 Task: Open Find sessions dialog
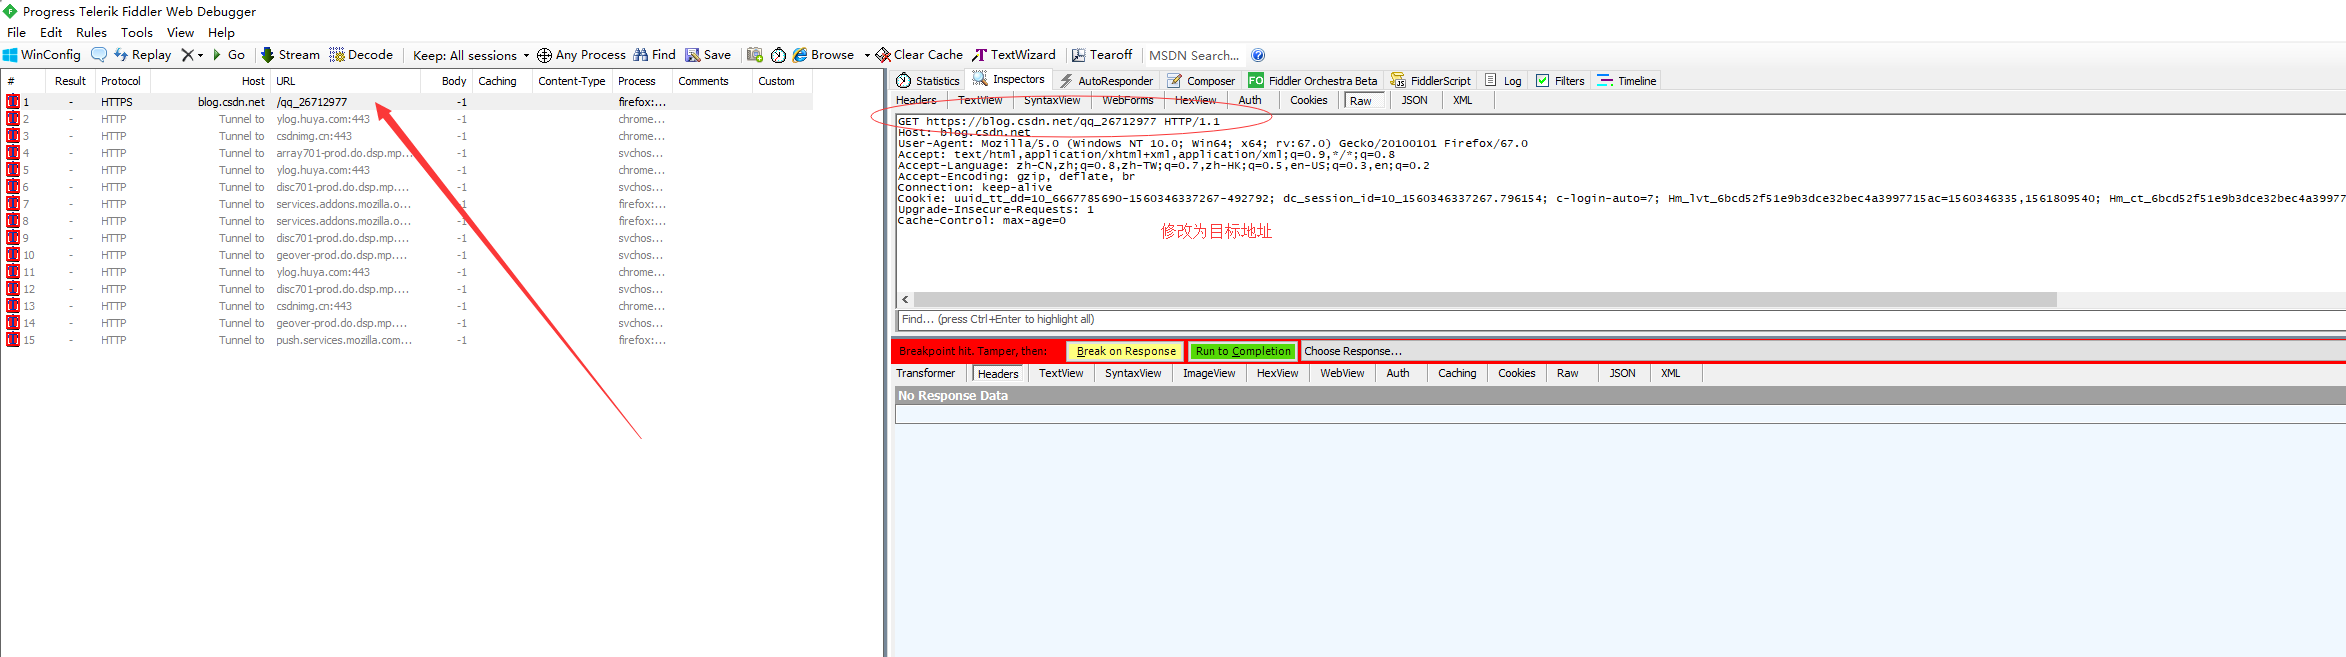[655, 55]
